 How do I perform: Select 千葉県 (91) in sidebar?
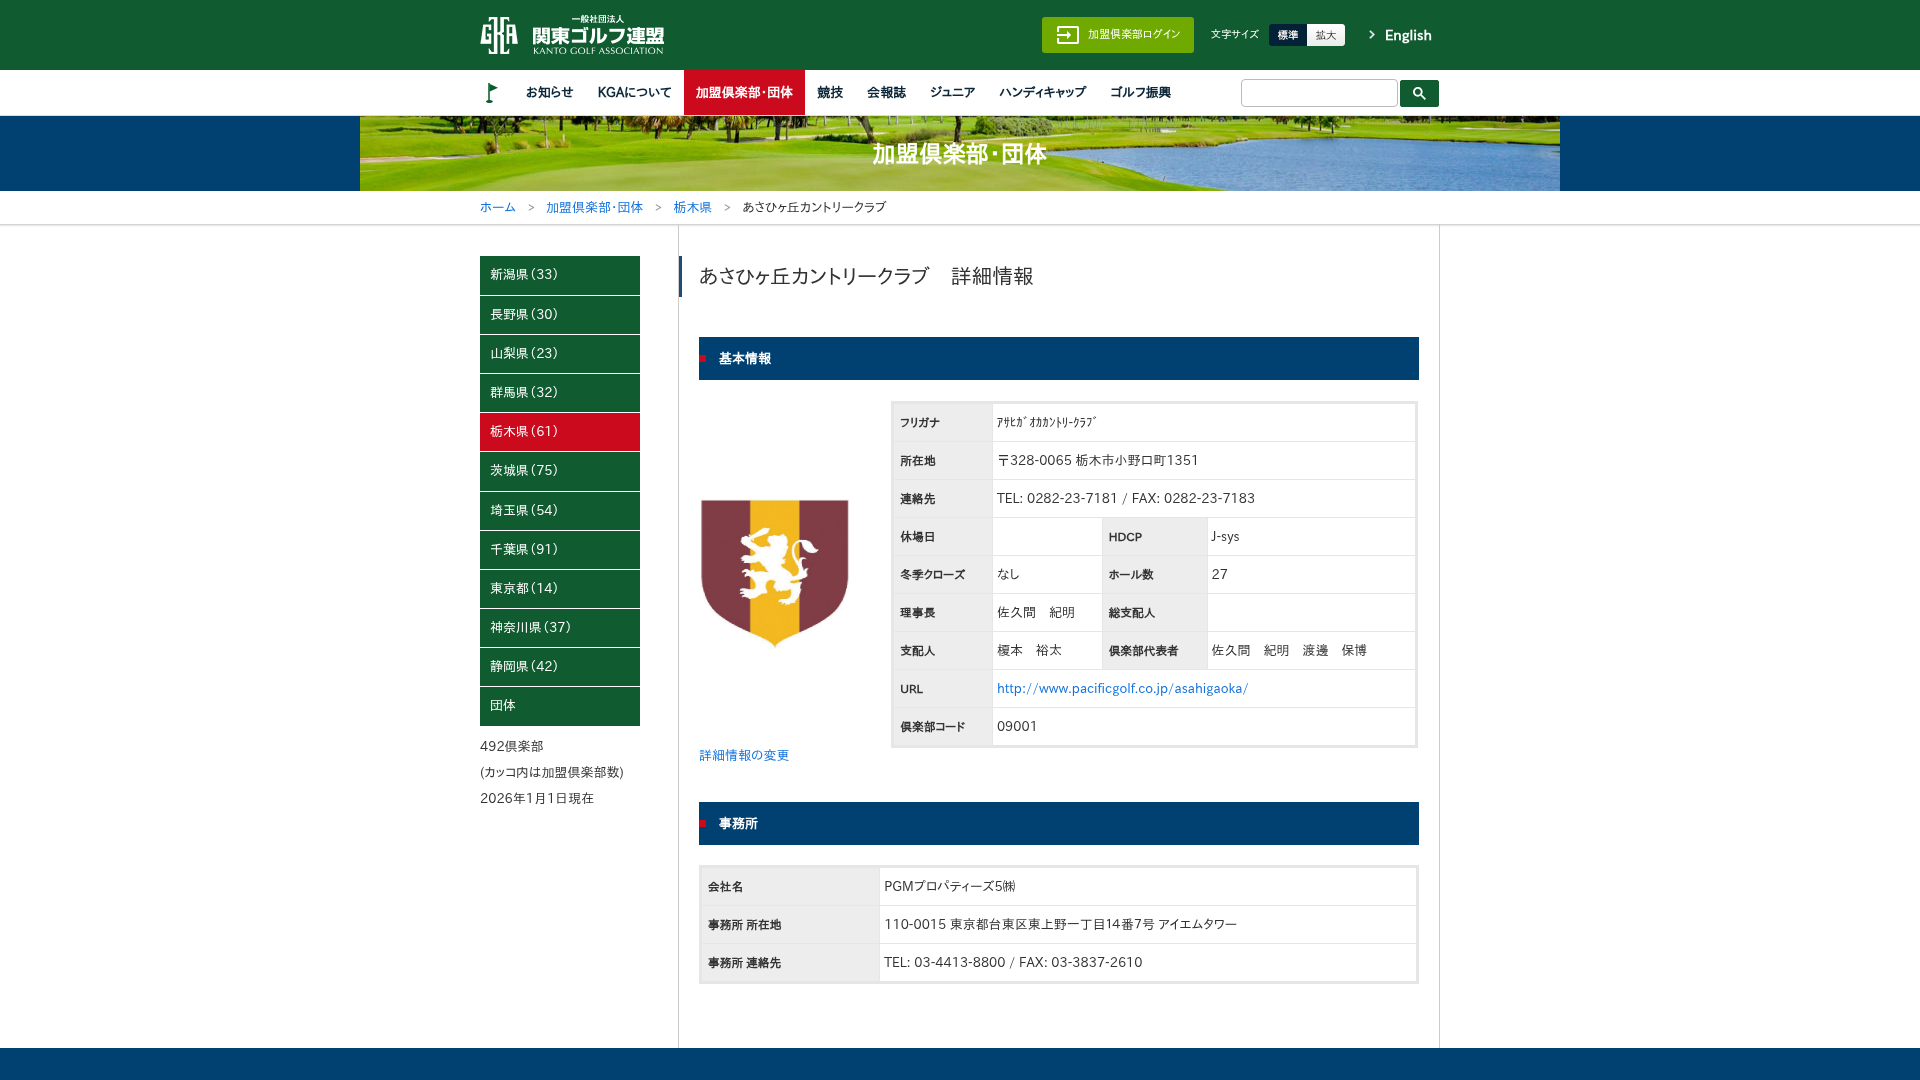coord(560,550)
